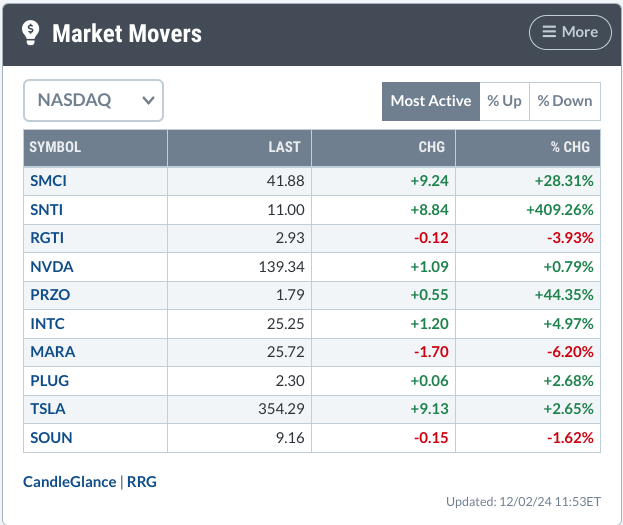Click the percent change -3.93%
This screenshot has height=525, width=623.
pyautogui.click(x=570, y=238)
